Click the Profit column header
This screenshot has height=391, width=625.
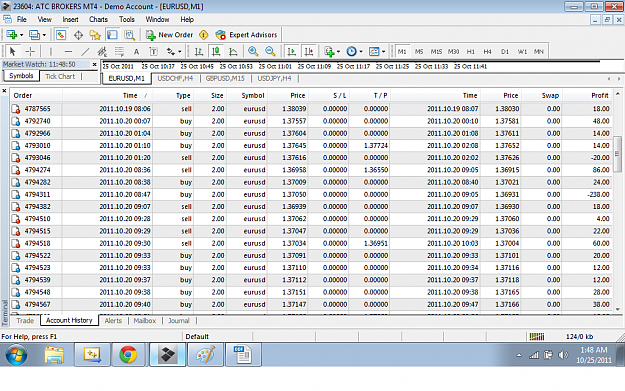coord(588,96)
